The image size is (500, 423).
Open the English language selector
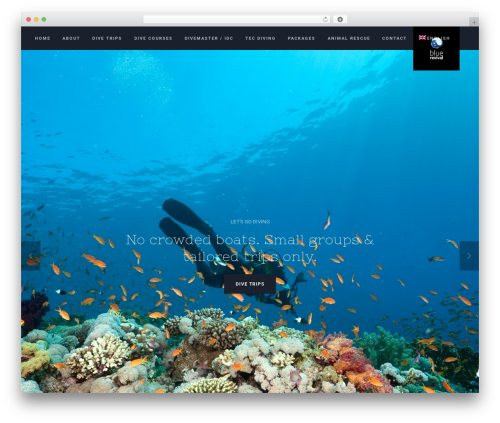click(x=434, y=38)
